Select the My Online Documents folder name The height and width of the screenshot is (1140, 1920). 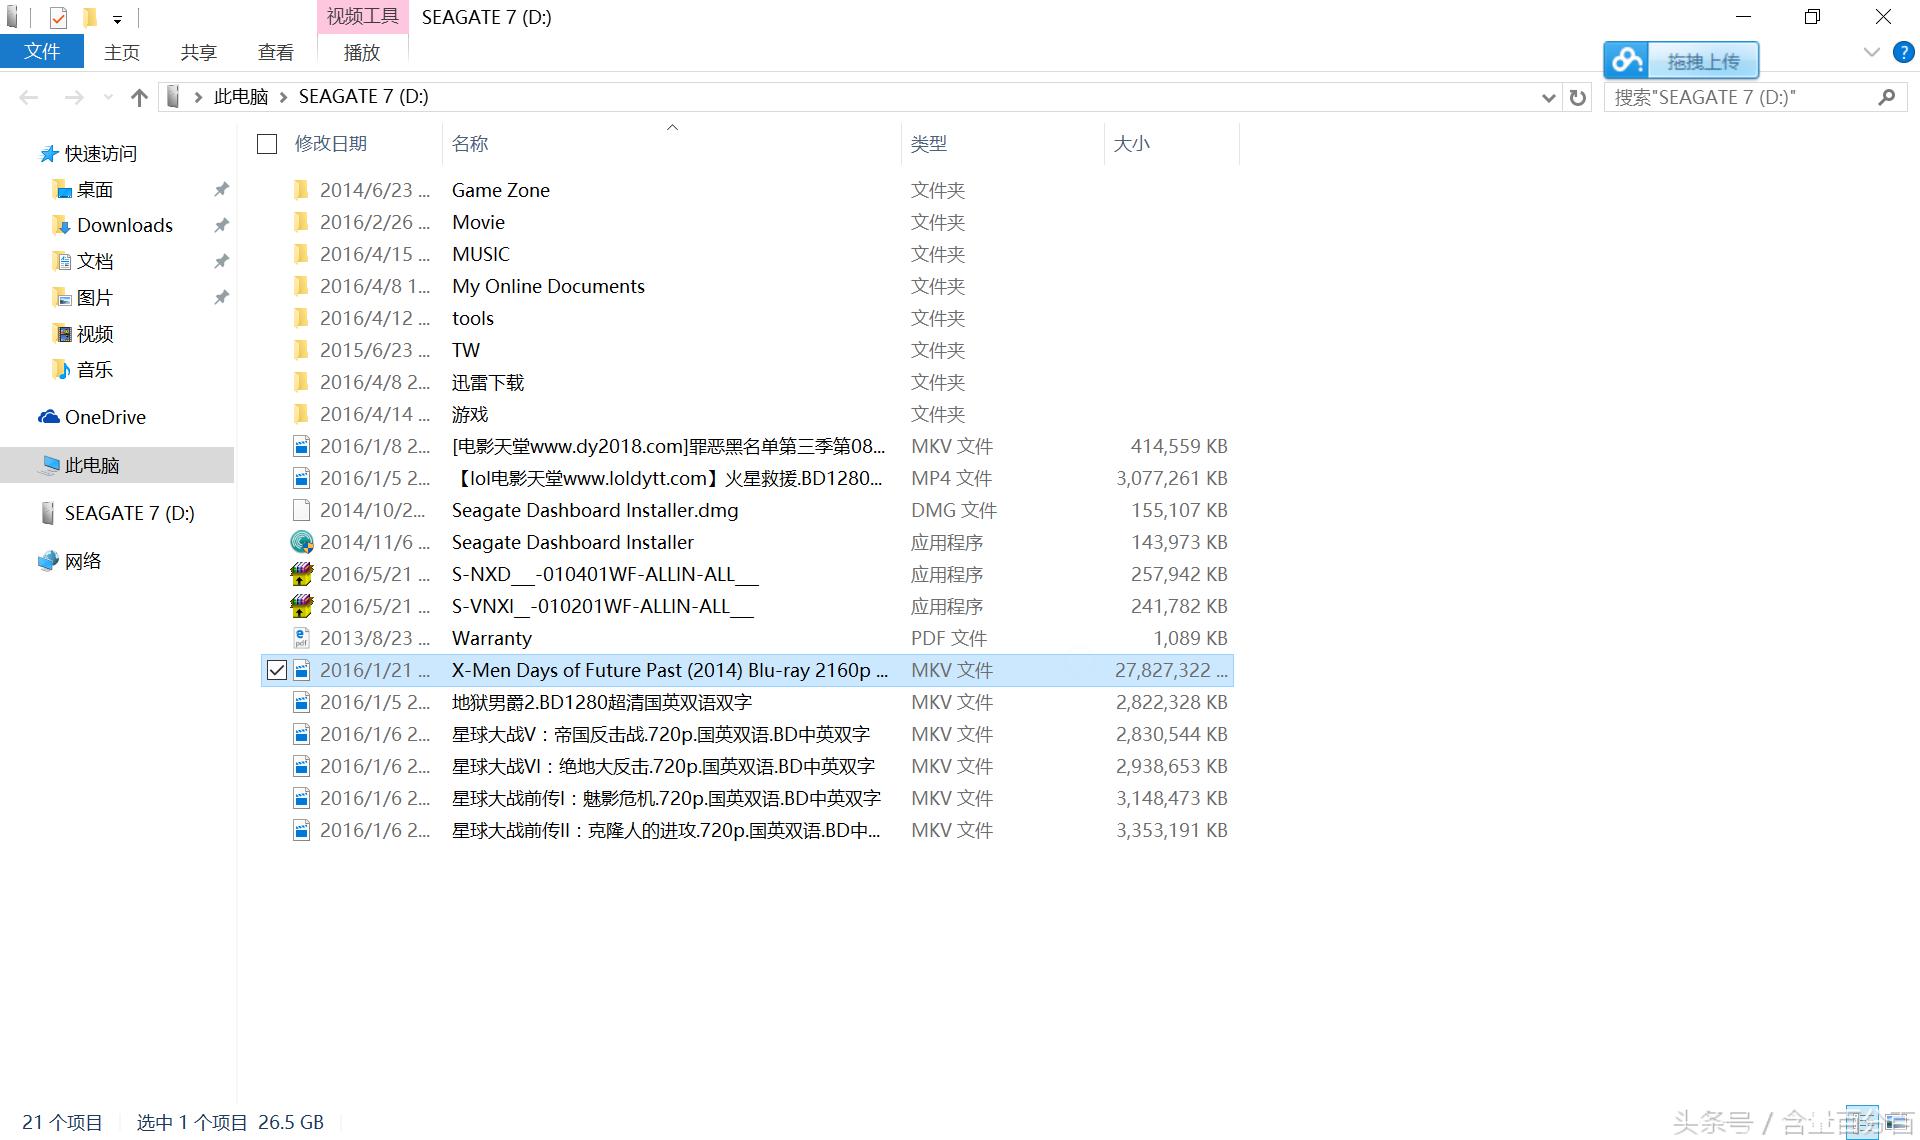point(548,286)
